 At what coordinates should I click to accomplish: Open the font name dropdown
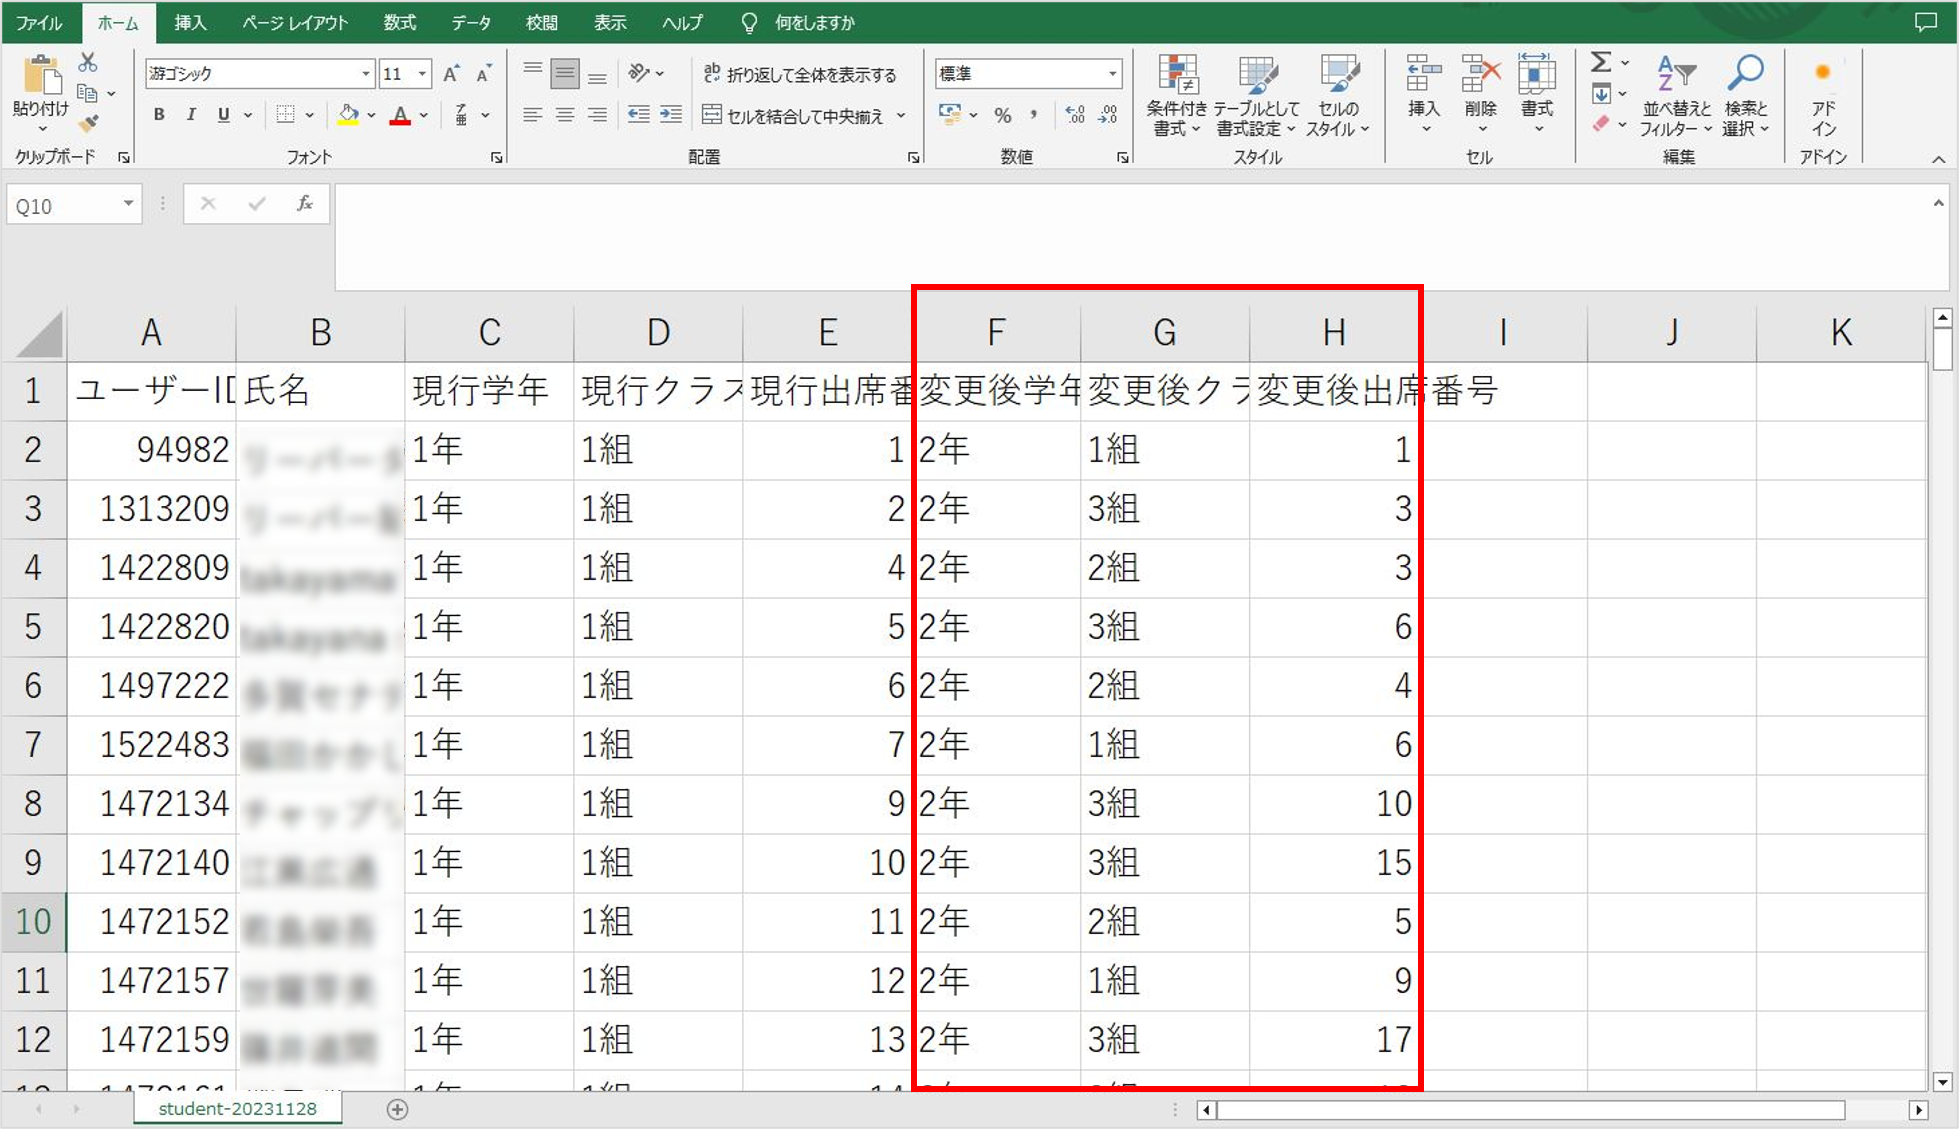(x=365, y=74)
